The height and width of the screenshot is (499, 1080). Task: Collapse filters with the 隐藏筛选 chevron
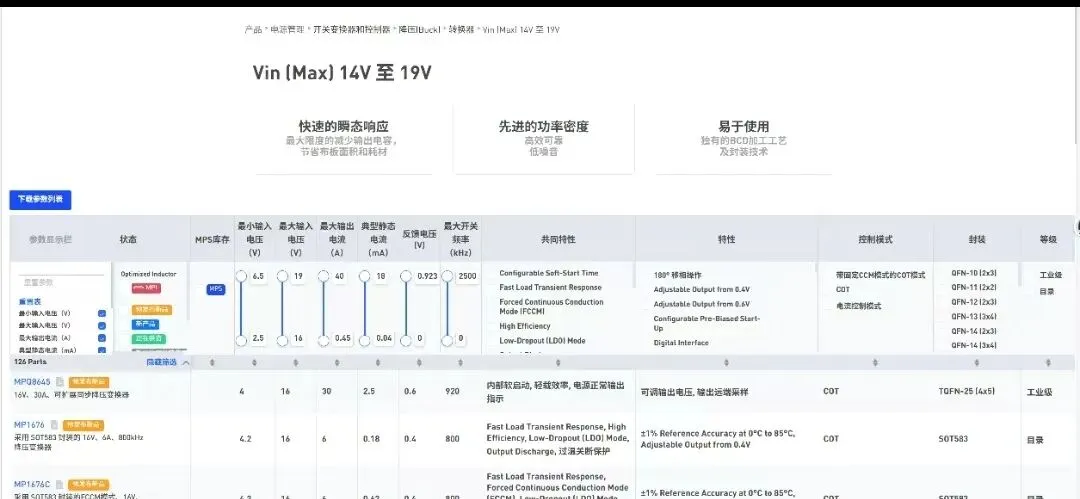coord(185,362)
